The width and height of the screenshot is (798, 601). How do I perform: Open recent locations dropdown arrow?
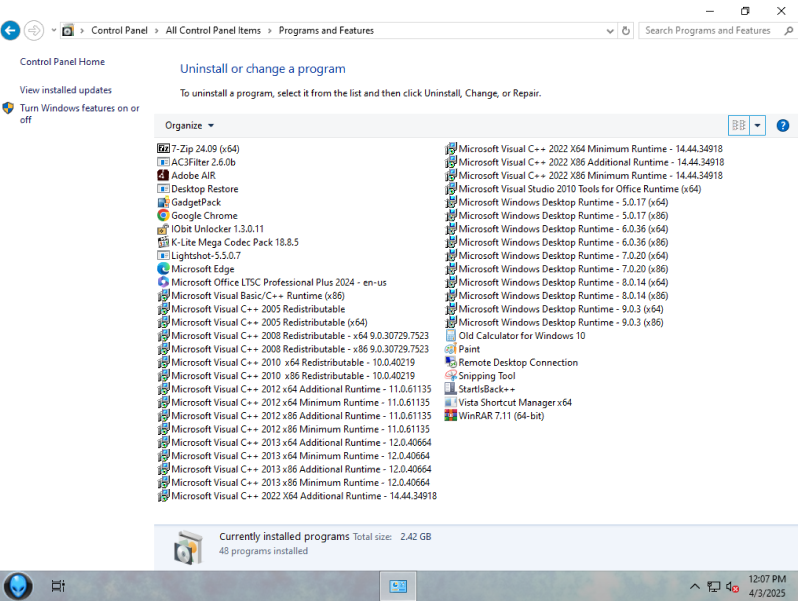pyautogui.click(x=53, y=30)
